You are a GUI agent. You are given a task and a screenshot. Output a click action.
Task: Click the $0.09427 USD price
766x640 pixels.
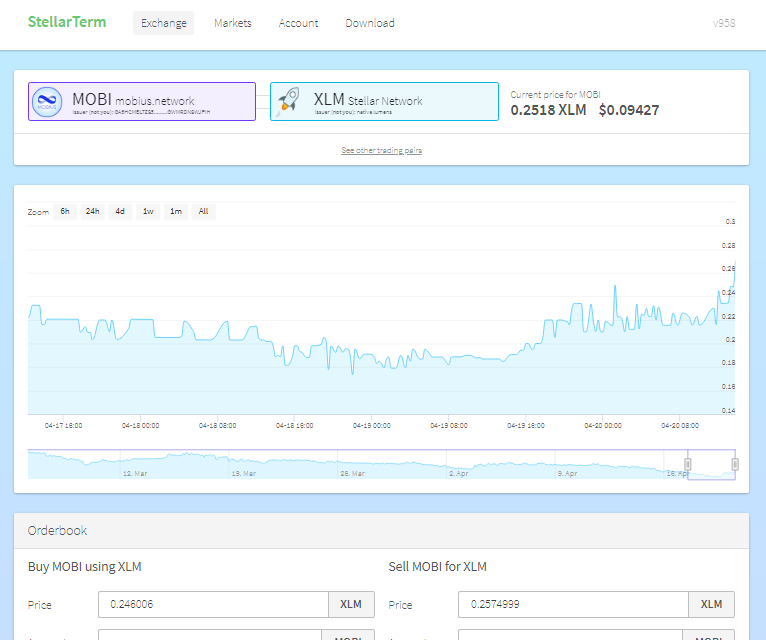pyautogui.click(x=629, y=110)
